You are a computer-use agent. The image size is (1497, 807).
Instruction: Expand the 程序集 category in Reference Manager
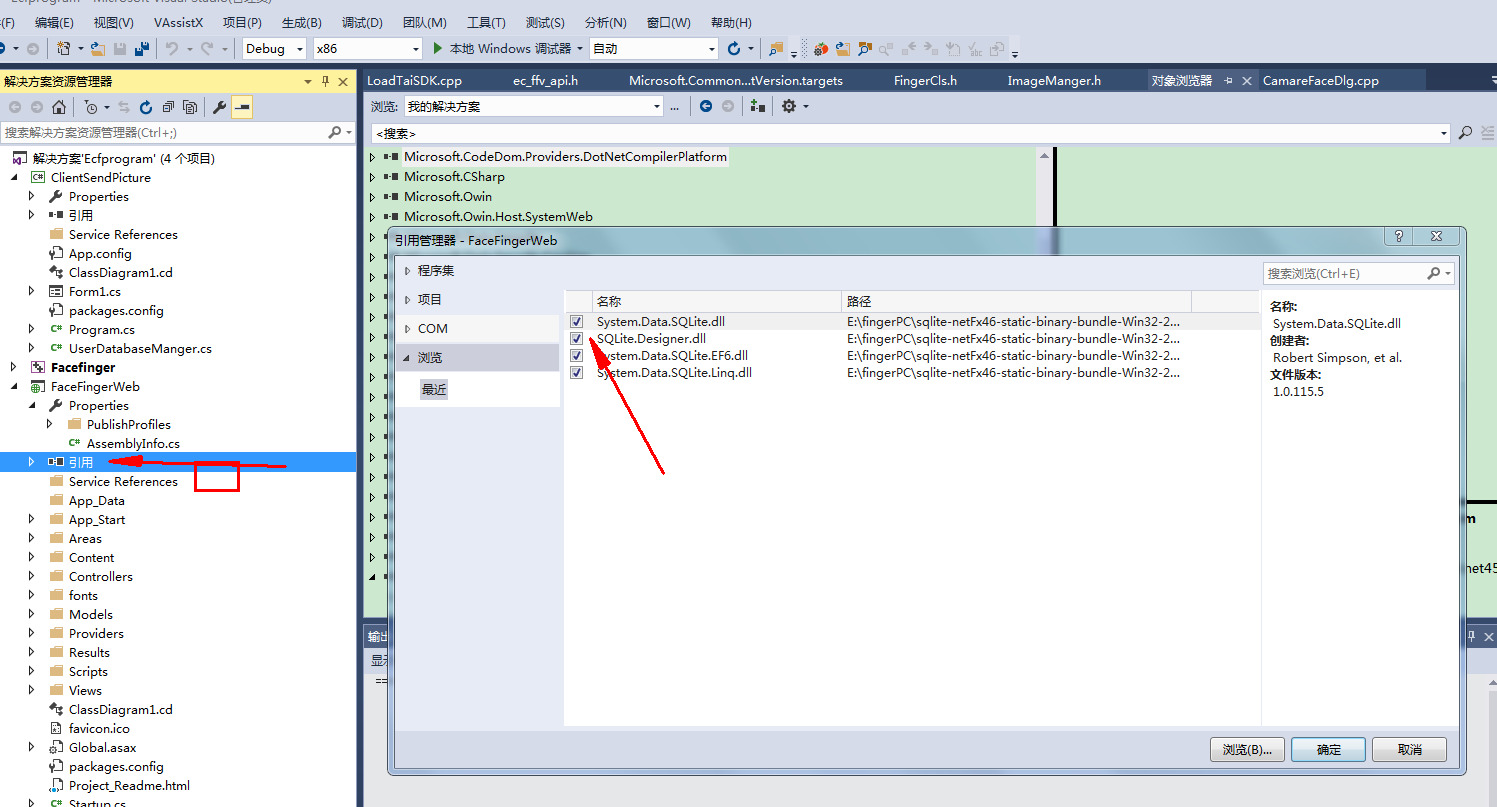407,271
